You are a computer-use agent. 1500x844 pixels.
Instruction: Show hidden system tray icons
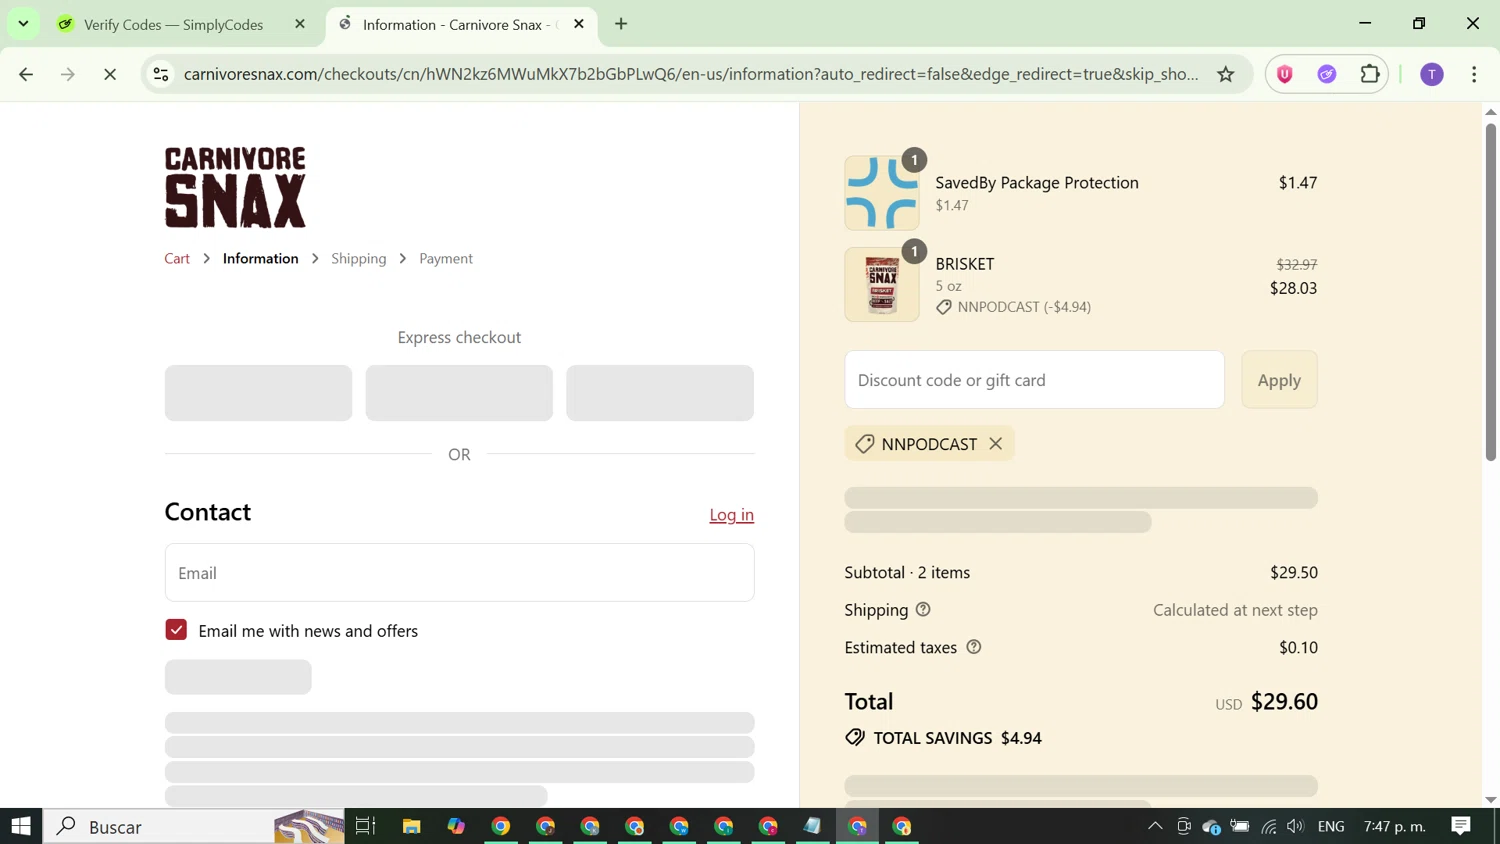click(1155, 826)
